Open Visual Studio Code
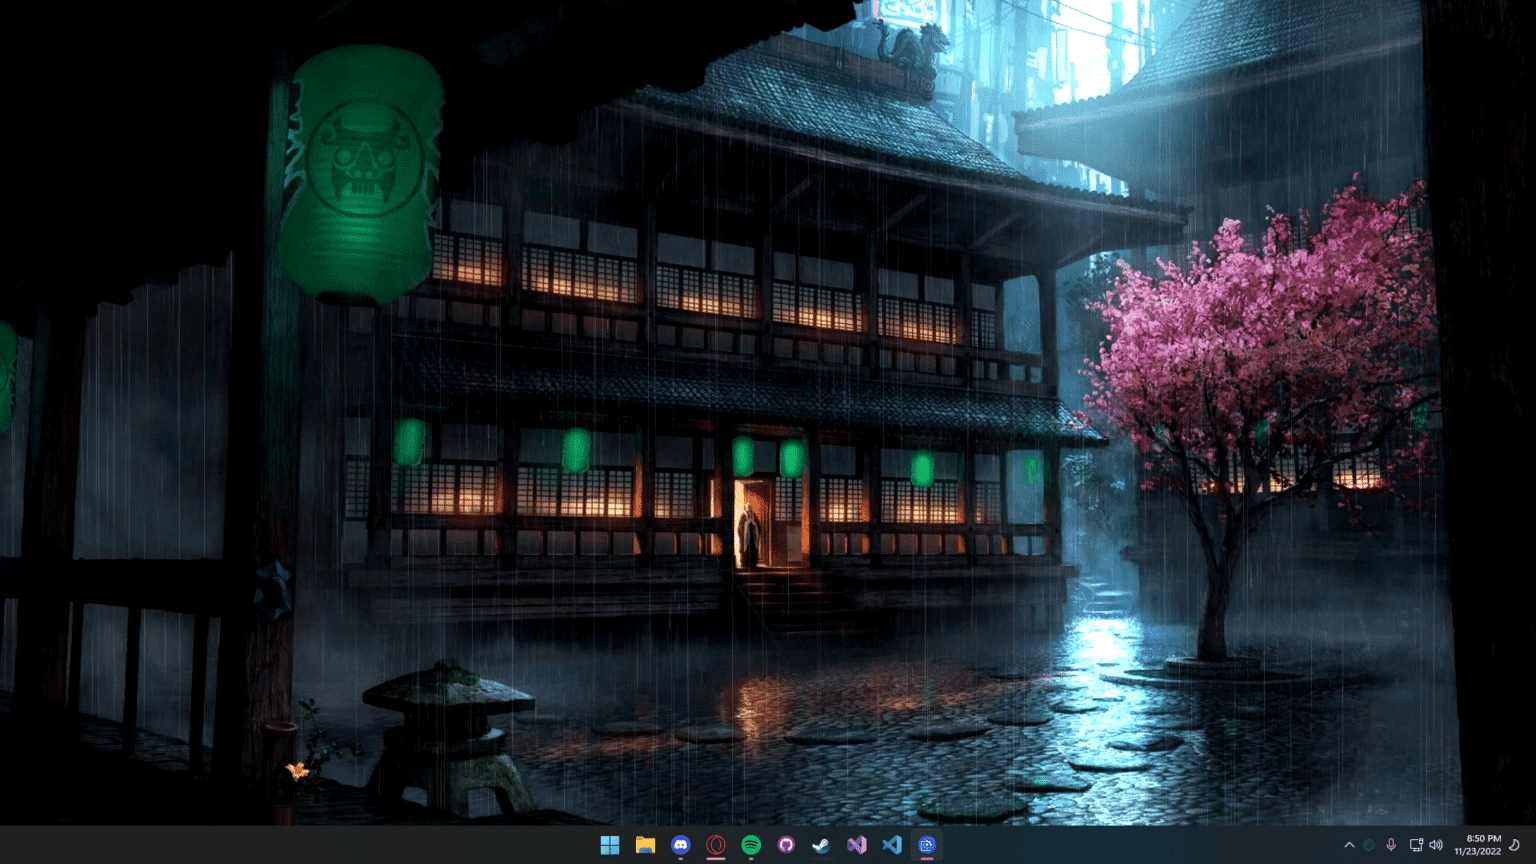 coord(893,845)
